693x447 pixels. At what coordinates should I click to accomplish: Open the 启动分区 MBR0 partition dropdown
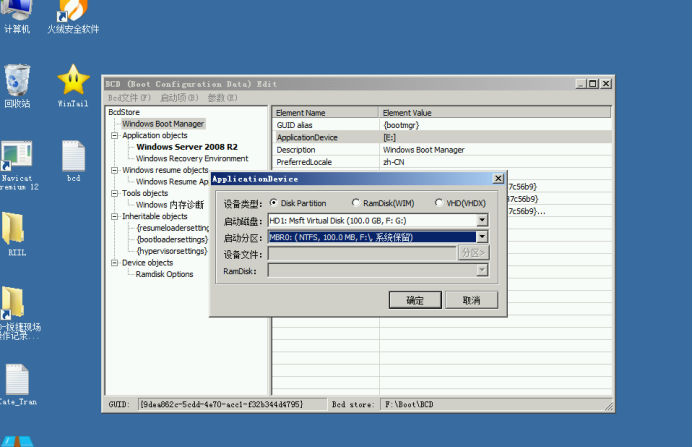(x=482, y=237)
